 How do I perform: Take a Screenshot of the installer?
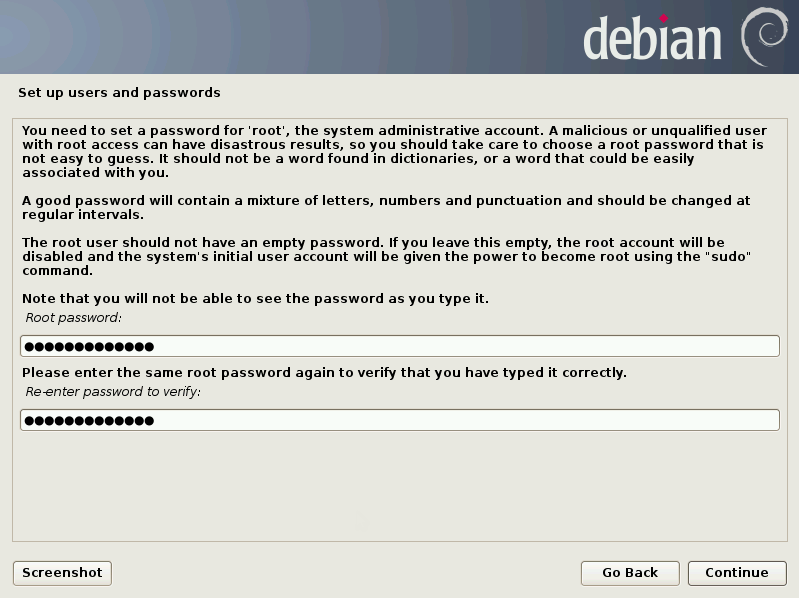62,573
